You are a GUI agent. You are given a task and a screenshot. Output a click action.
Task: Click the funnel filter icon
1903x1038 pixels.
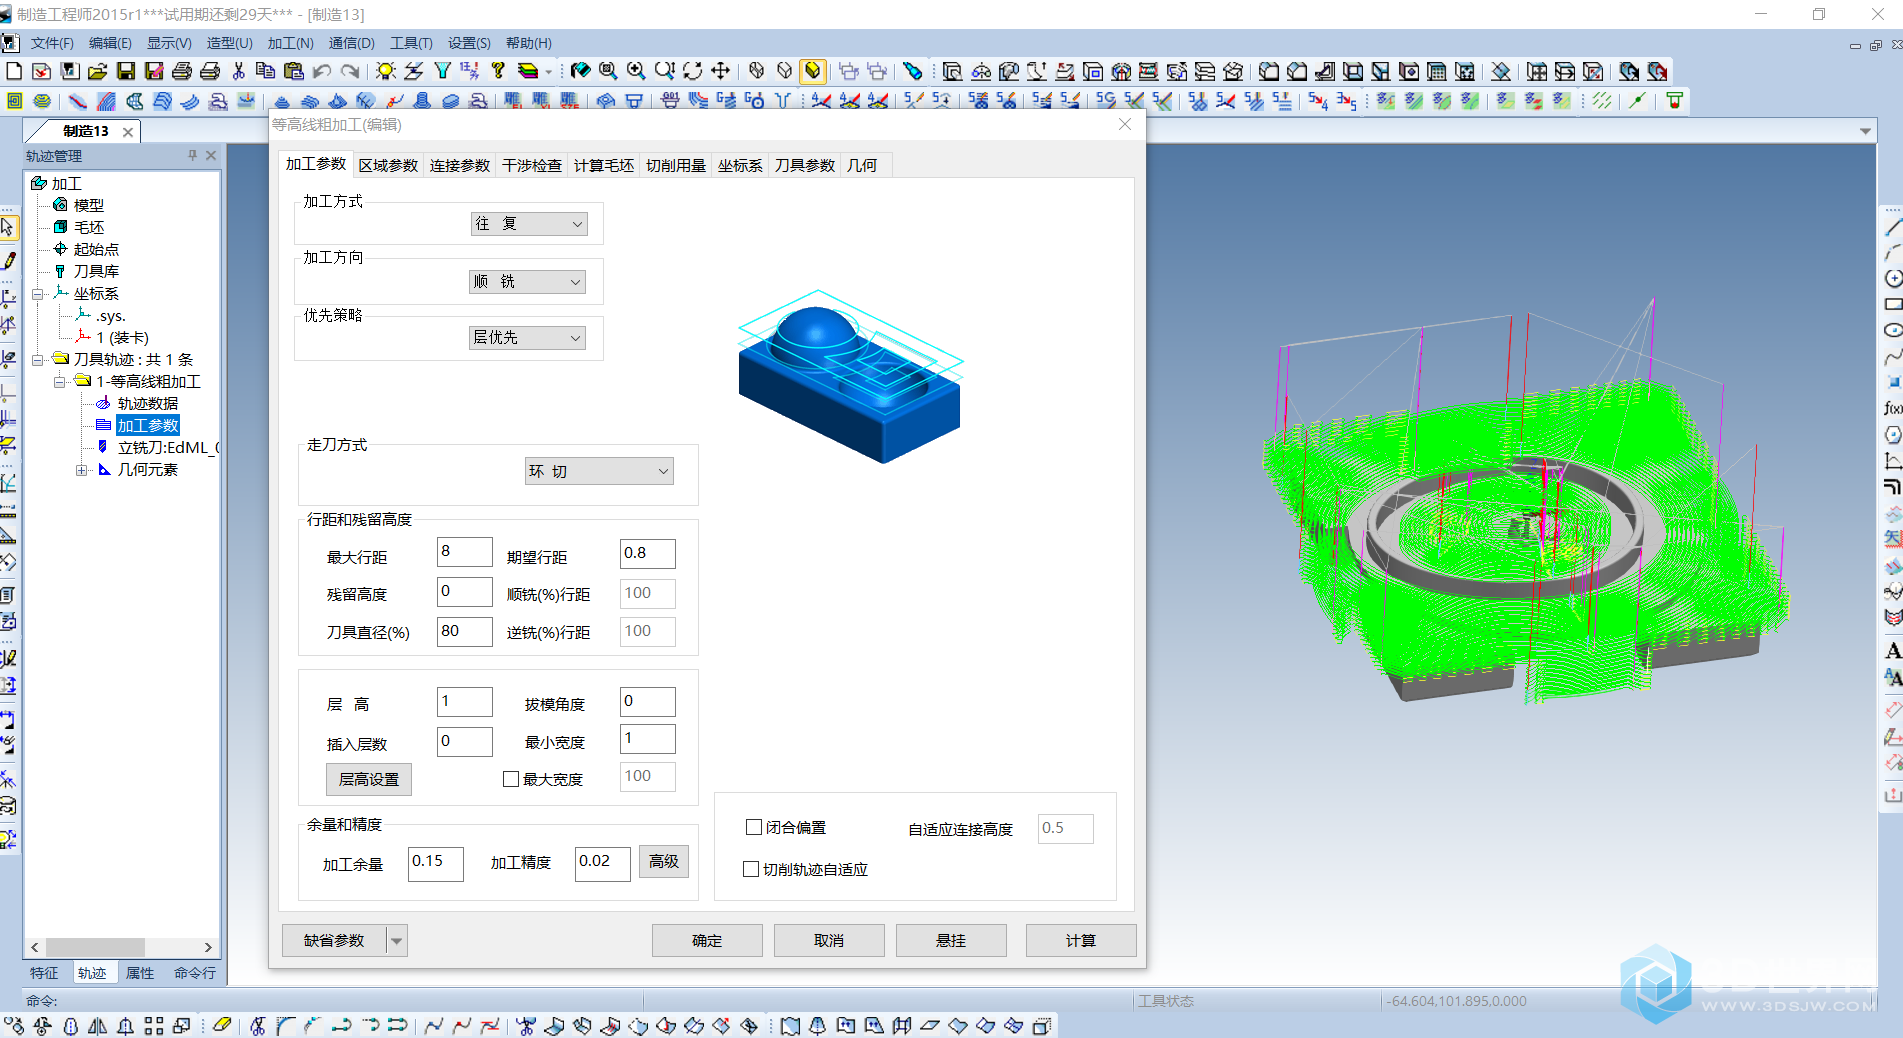pos(442,71)
